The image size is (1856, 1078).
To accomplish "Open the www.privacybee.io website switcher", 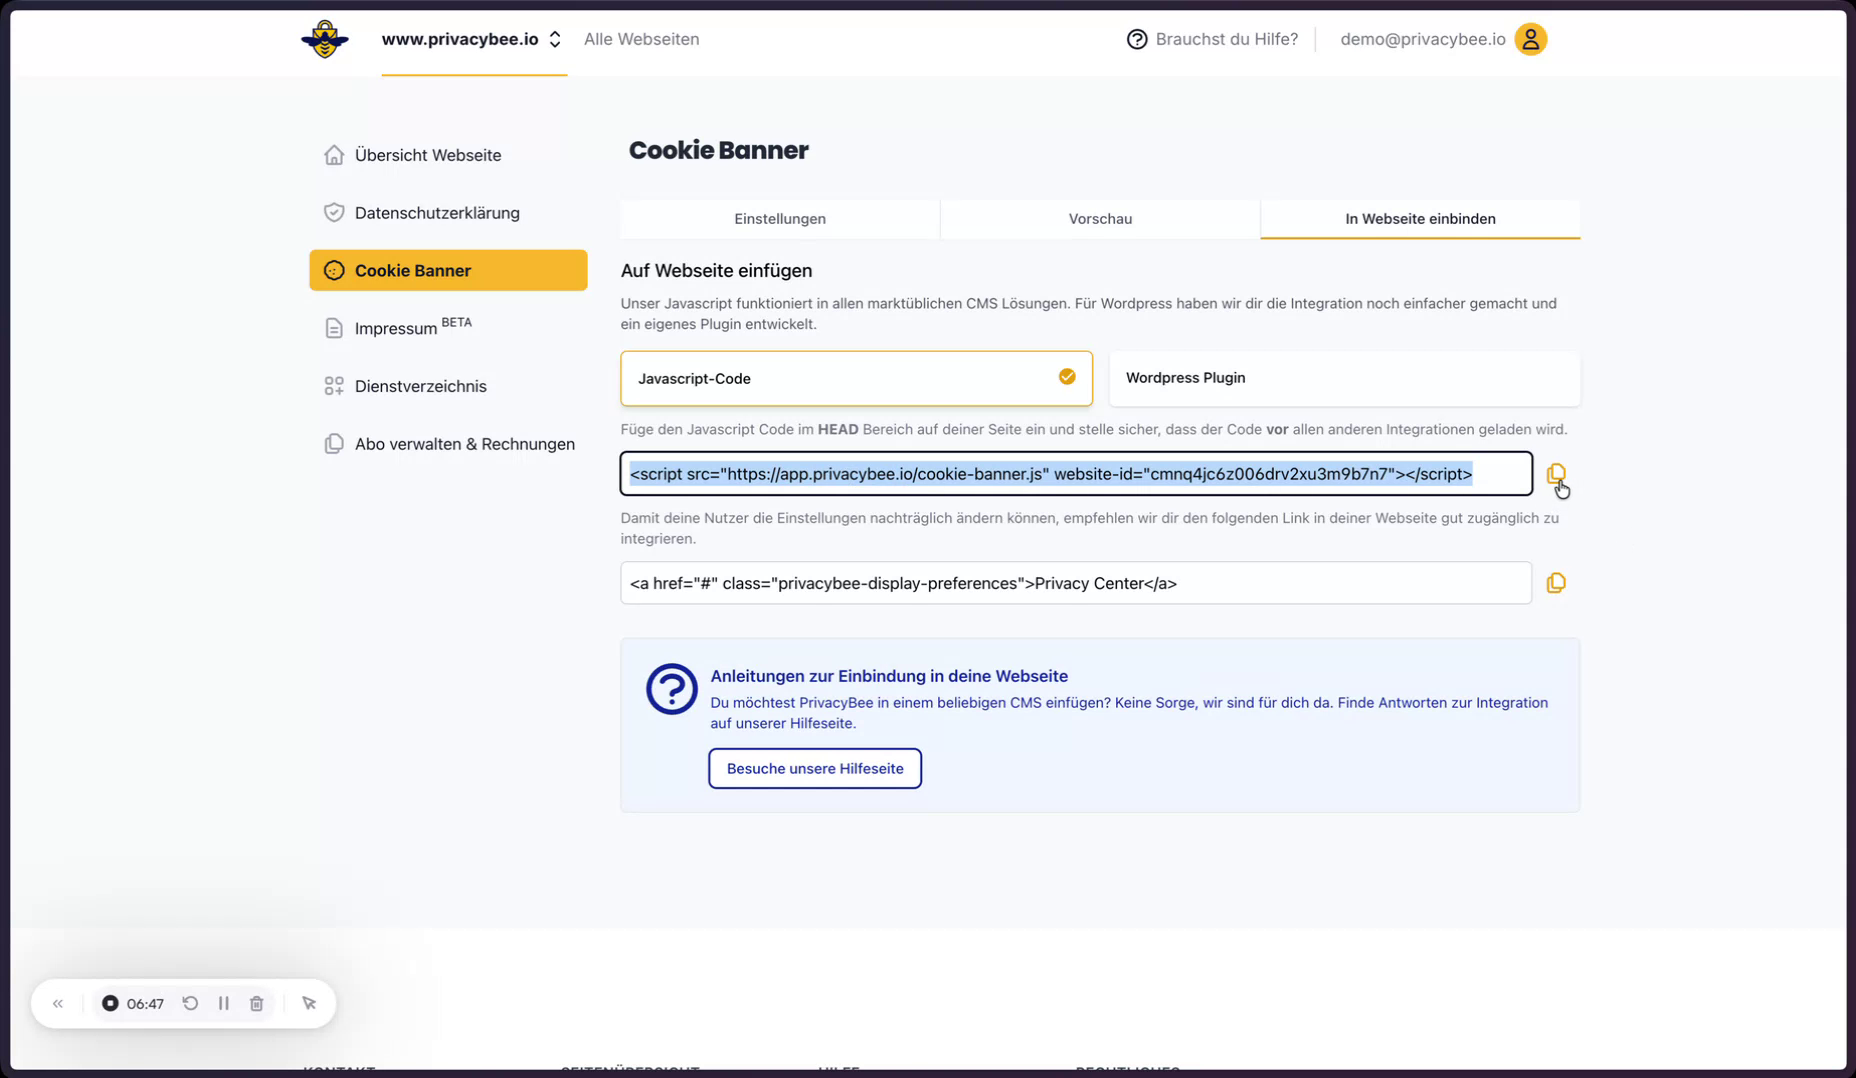I will [x=472, y=39].
